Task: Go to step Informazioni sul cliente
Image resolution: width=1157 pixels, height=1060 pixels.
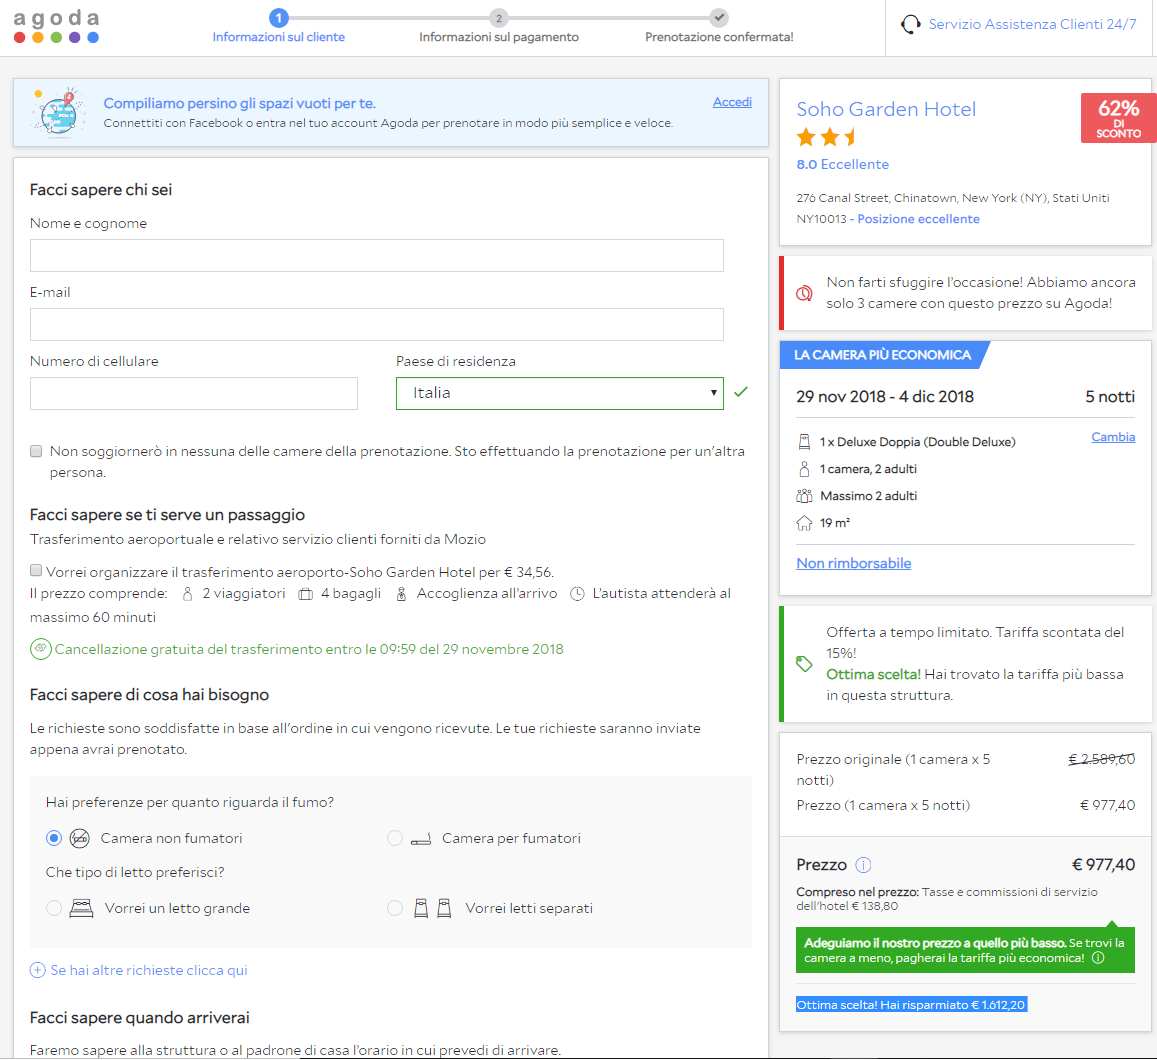Action: (x=279, y=37)
